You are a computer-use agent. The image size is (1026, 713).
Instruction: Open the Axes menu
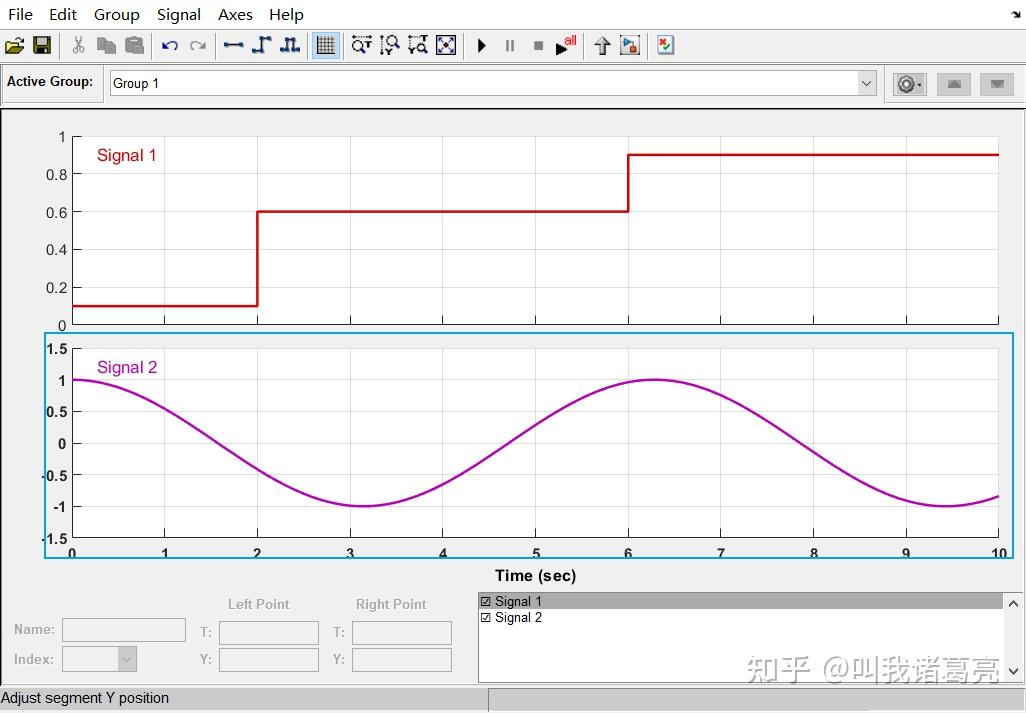(235, 14)
